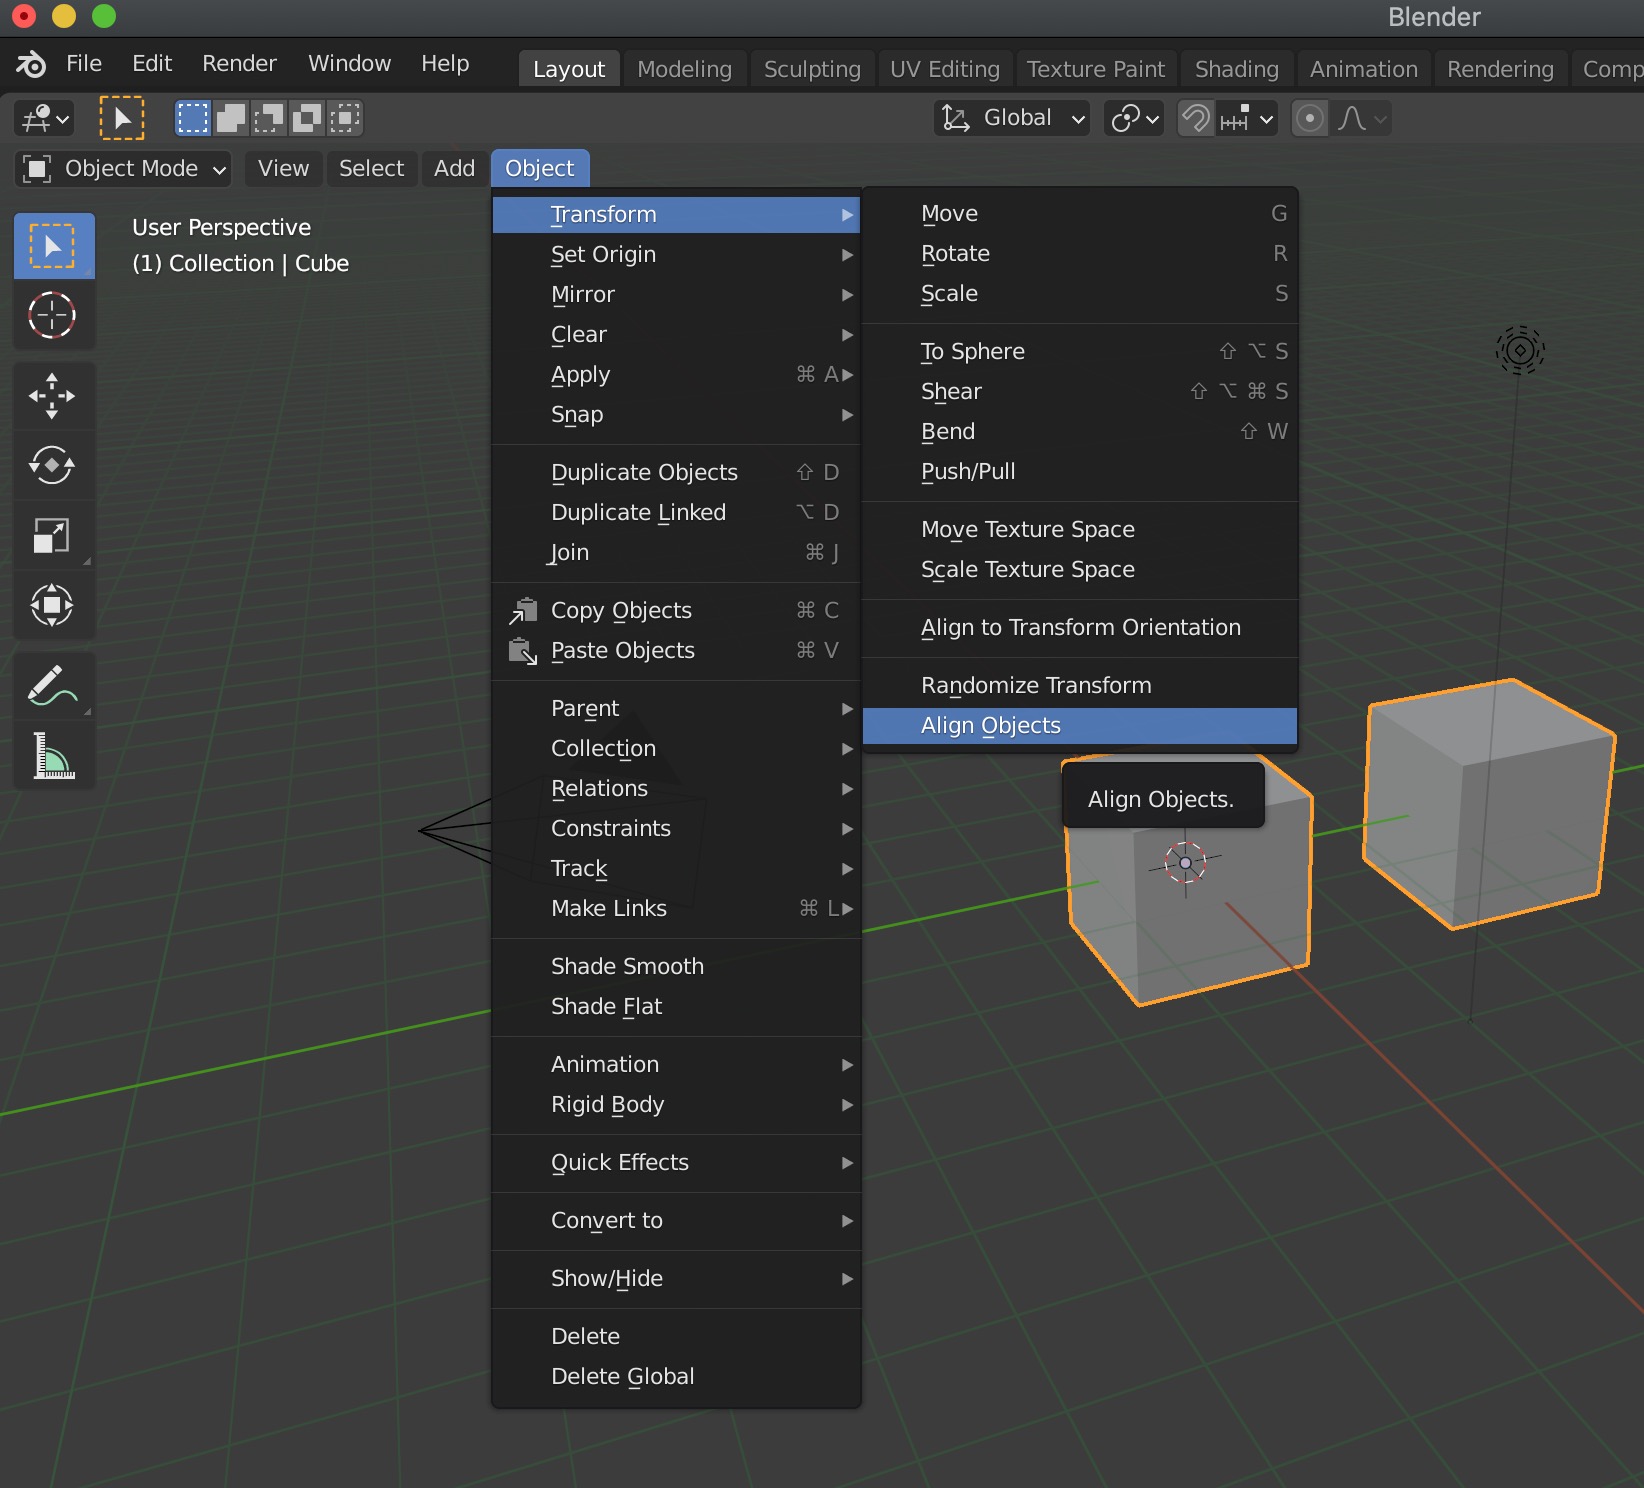Open the Select menu in viewport header
This screenshot has height=1488, width=1644.
click(x=371, y=168)
